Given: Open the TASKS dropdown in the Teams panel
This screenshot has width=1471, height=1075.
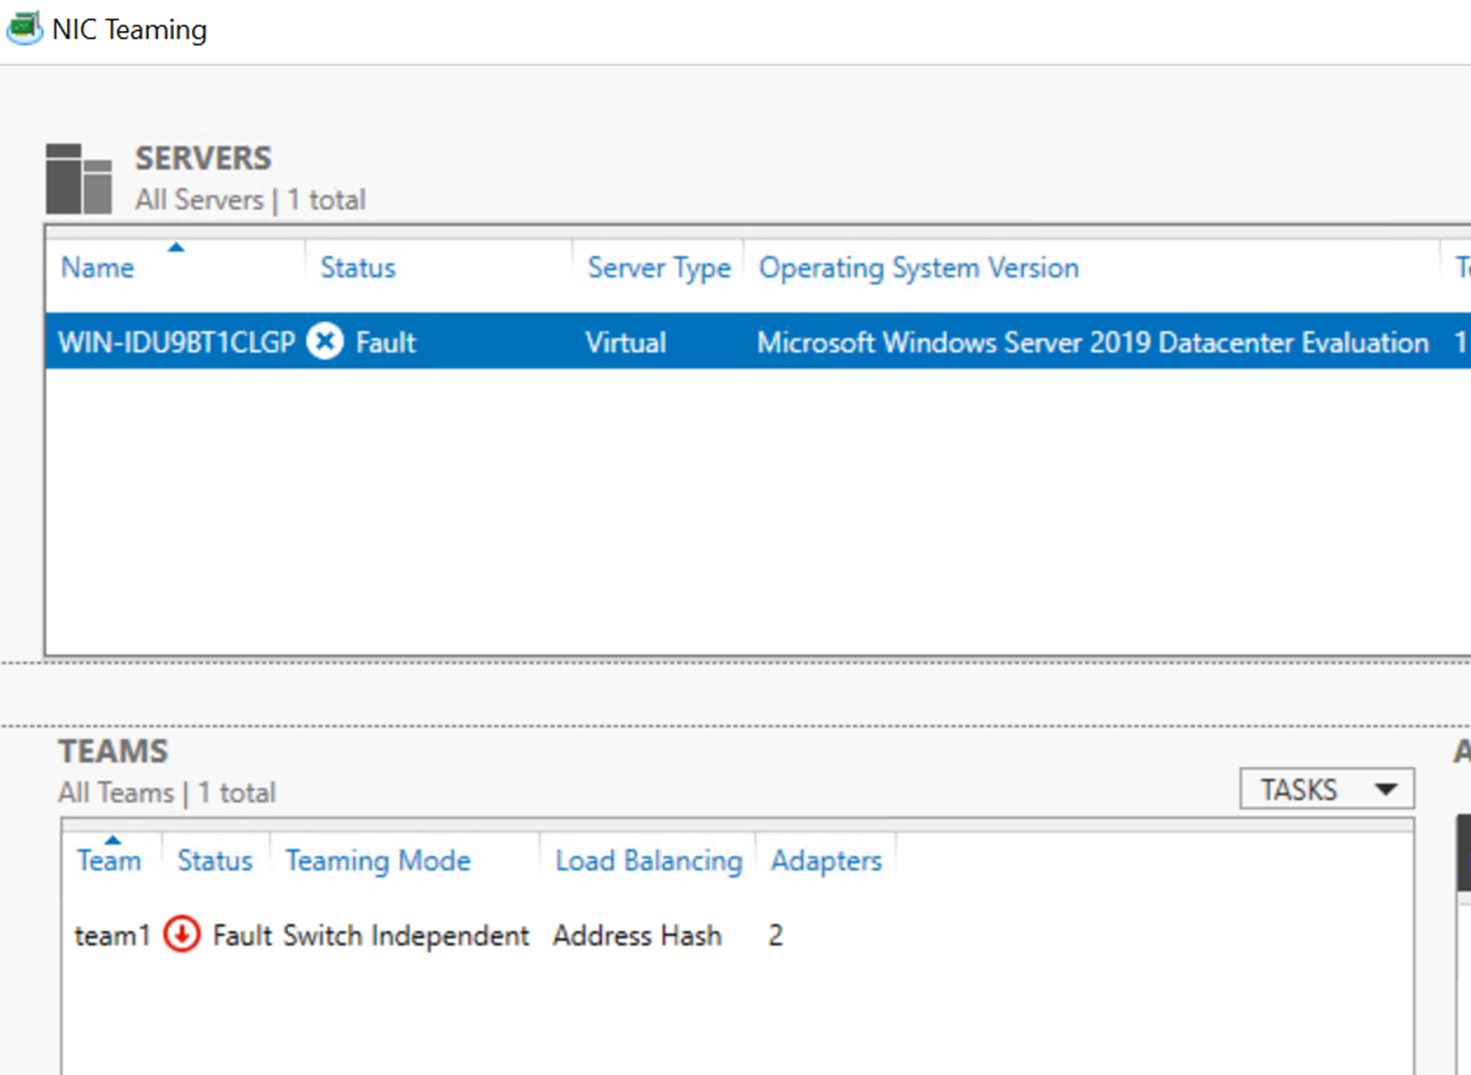Looking at the screenshot, I should 1326,789.
